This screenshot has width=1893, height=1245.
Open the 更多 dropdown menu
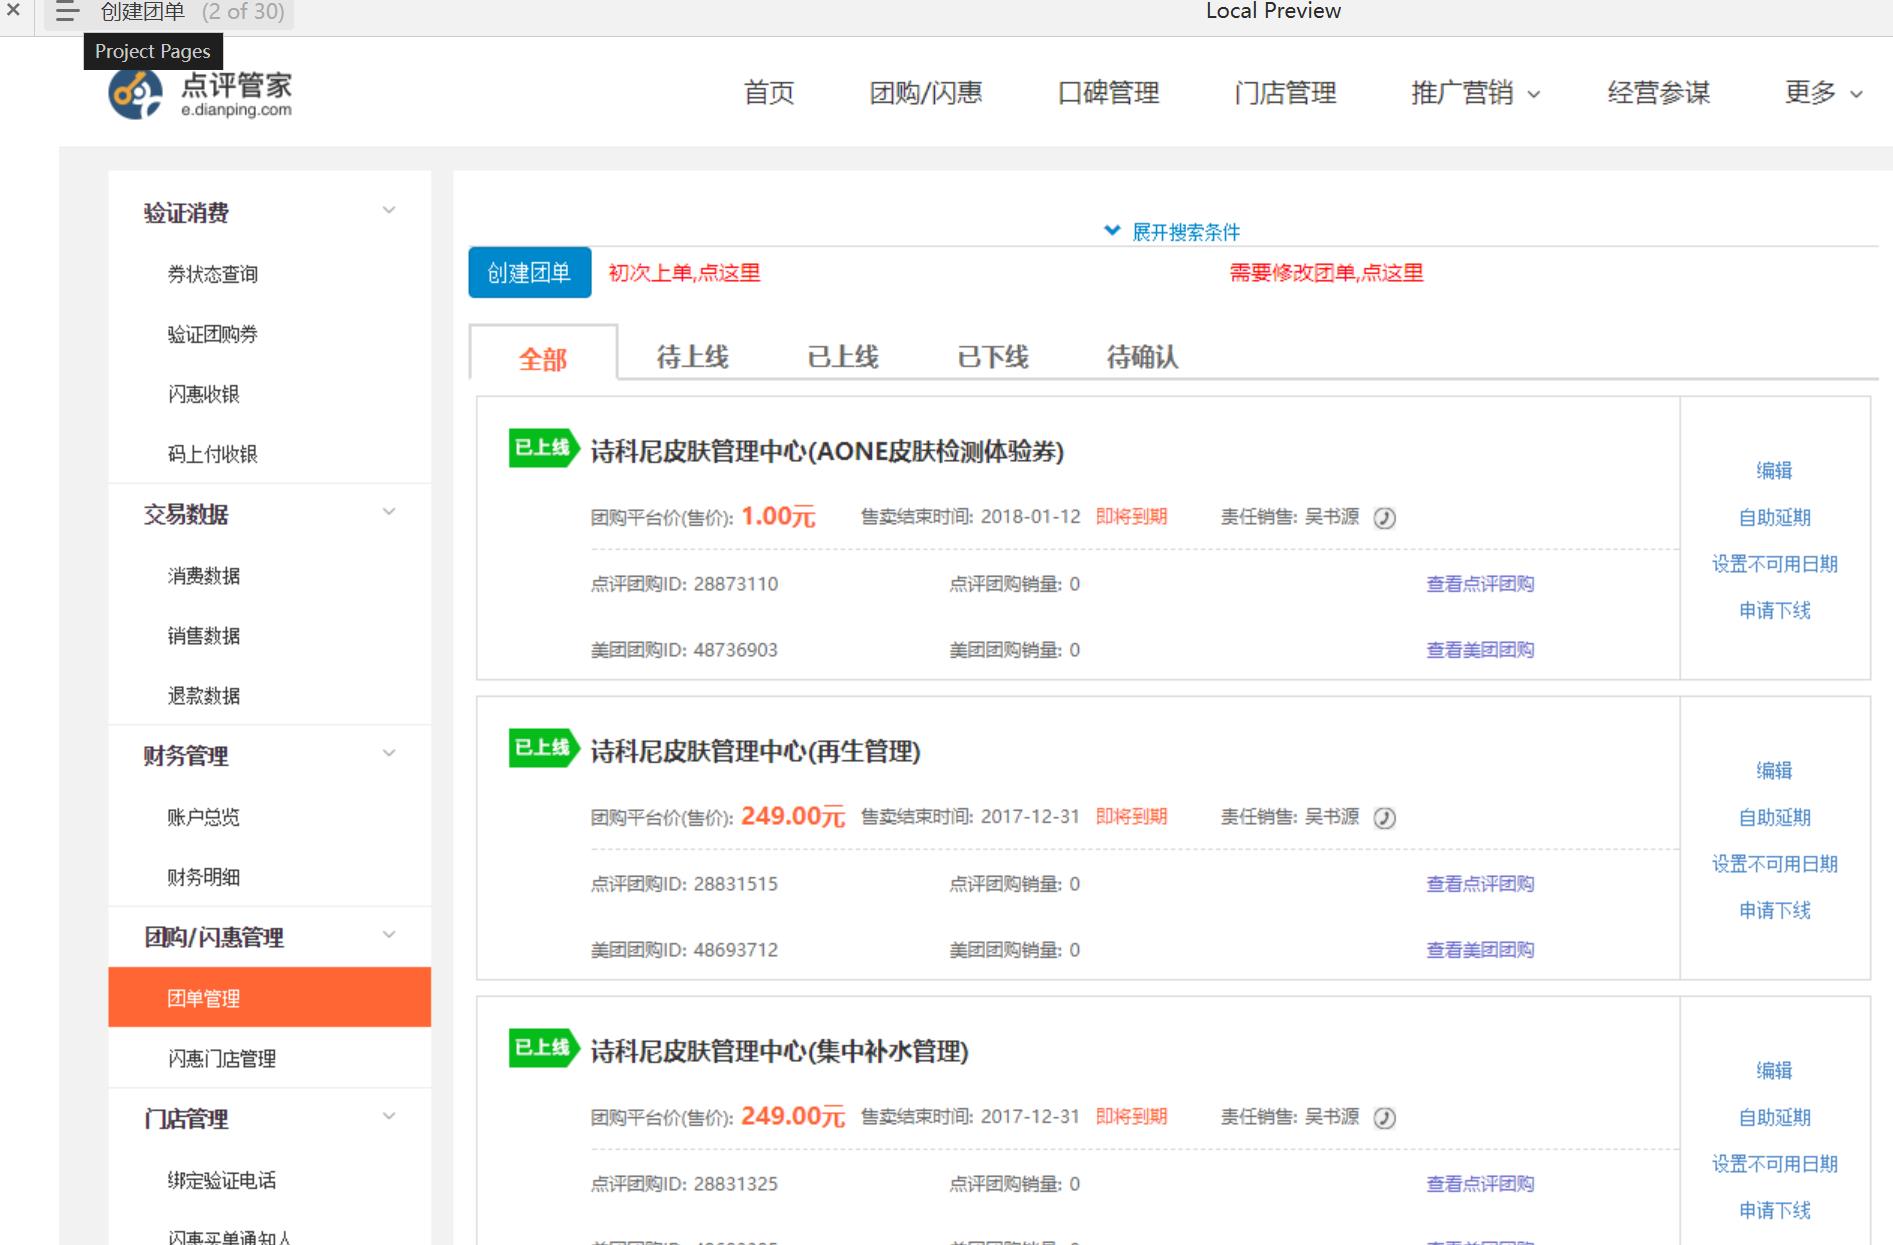tap(1823, 93)
